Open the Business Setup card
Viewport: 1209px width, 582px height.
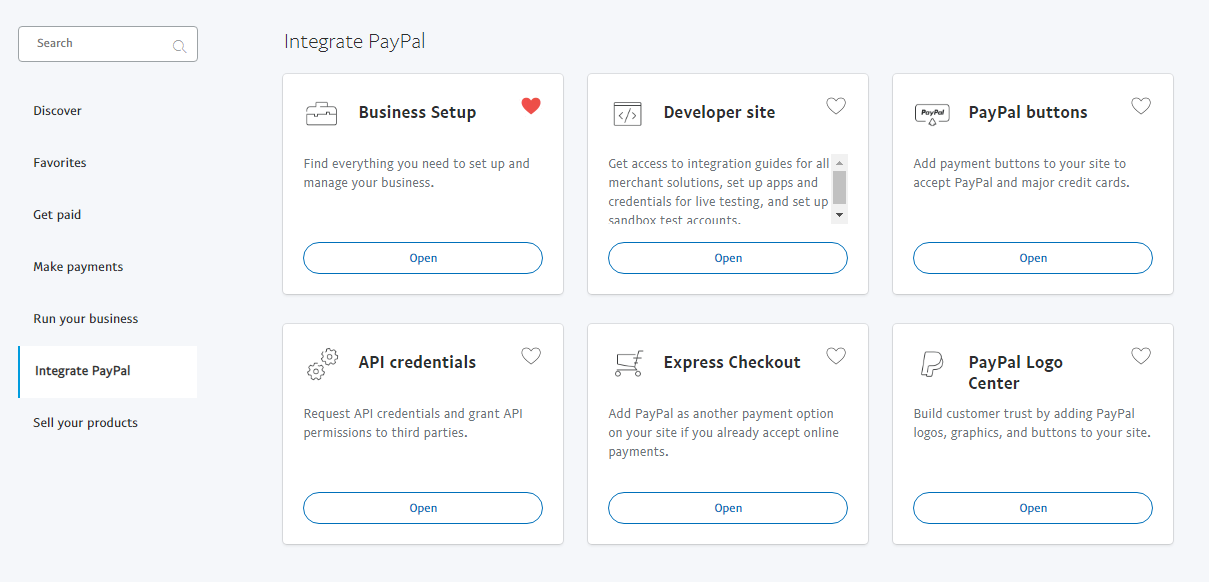click(x=423, y=258)
